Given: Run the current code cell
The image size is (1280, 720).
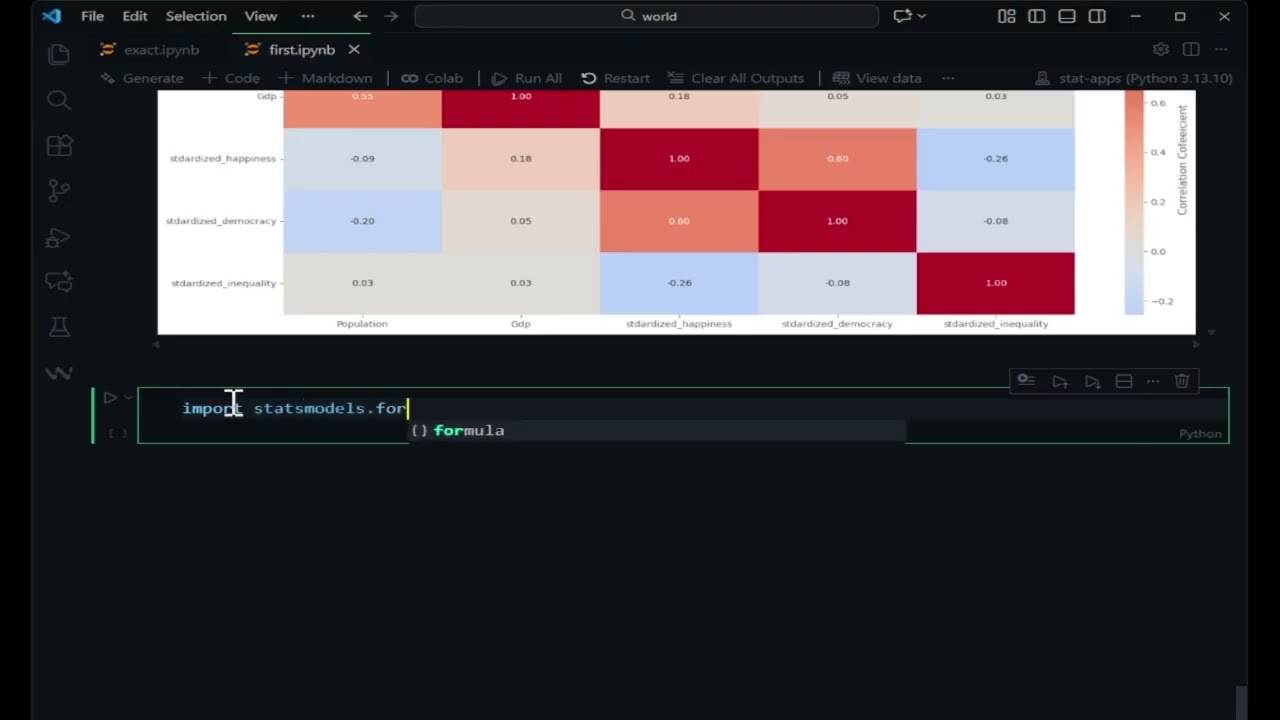Looking at the screenshot, I should tap(110, 397).
